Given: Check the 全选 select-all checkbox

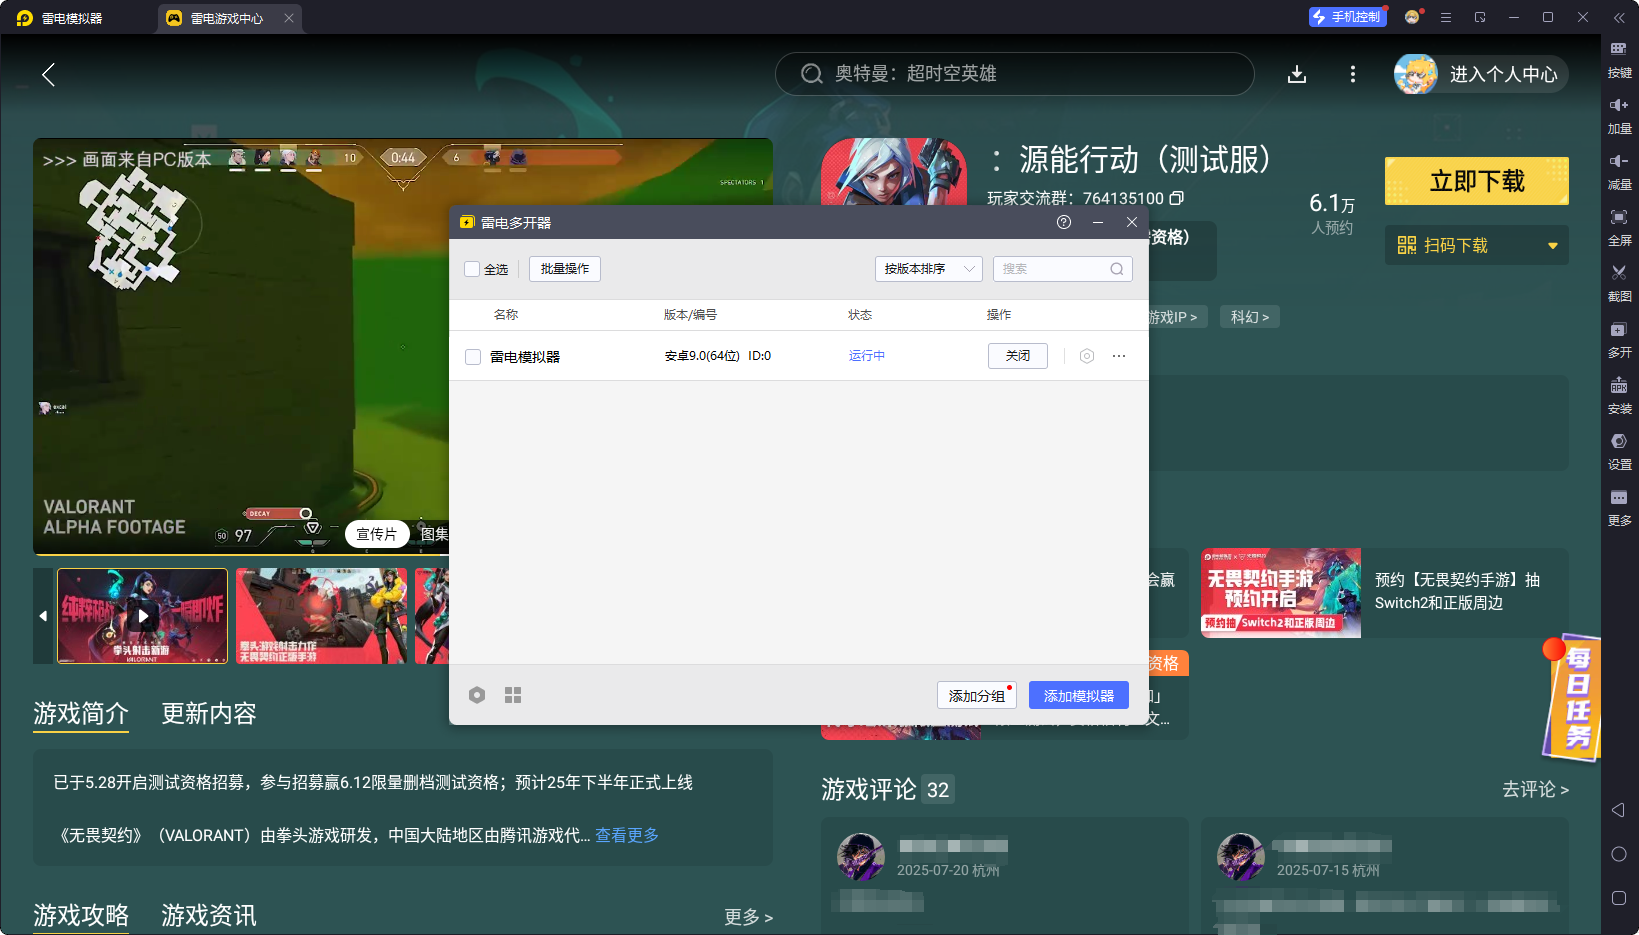Looking at the screenshot, I should tap(472, 269).
